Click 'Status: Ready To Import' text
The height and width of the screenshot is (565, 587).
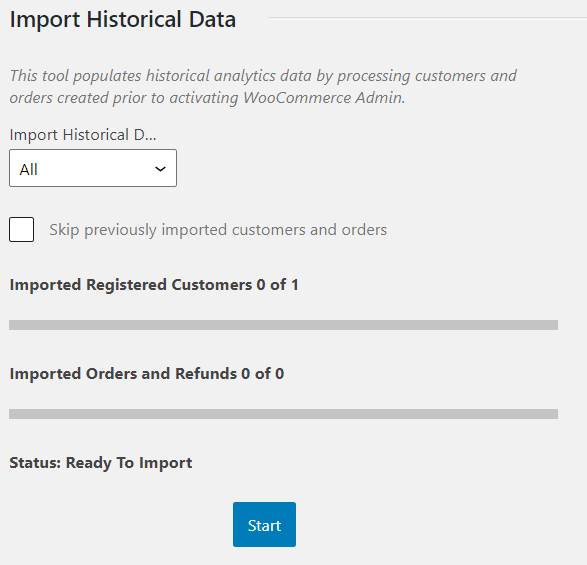[x=101, y=463]
